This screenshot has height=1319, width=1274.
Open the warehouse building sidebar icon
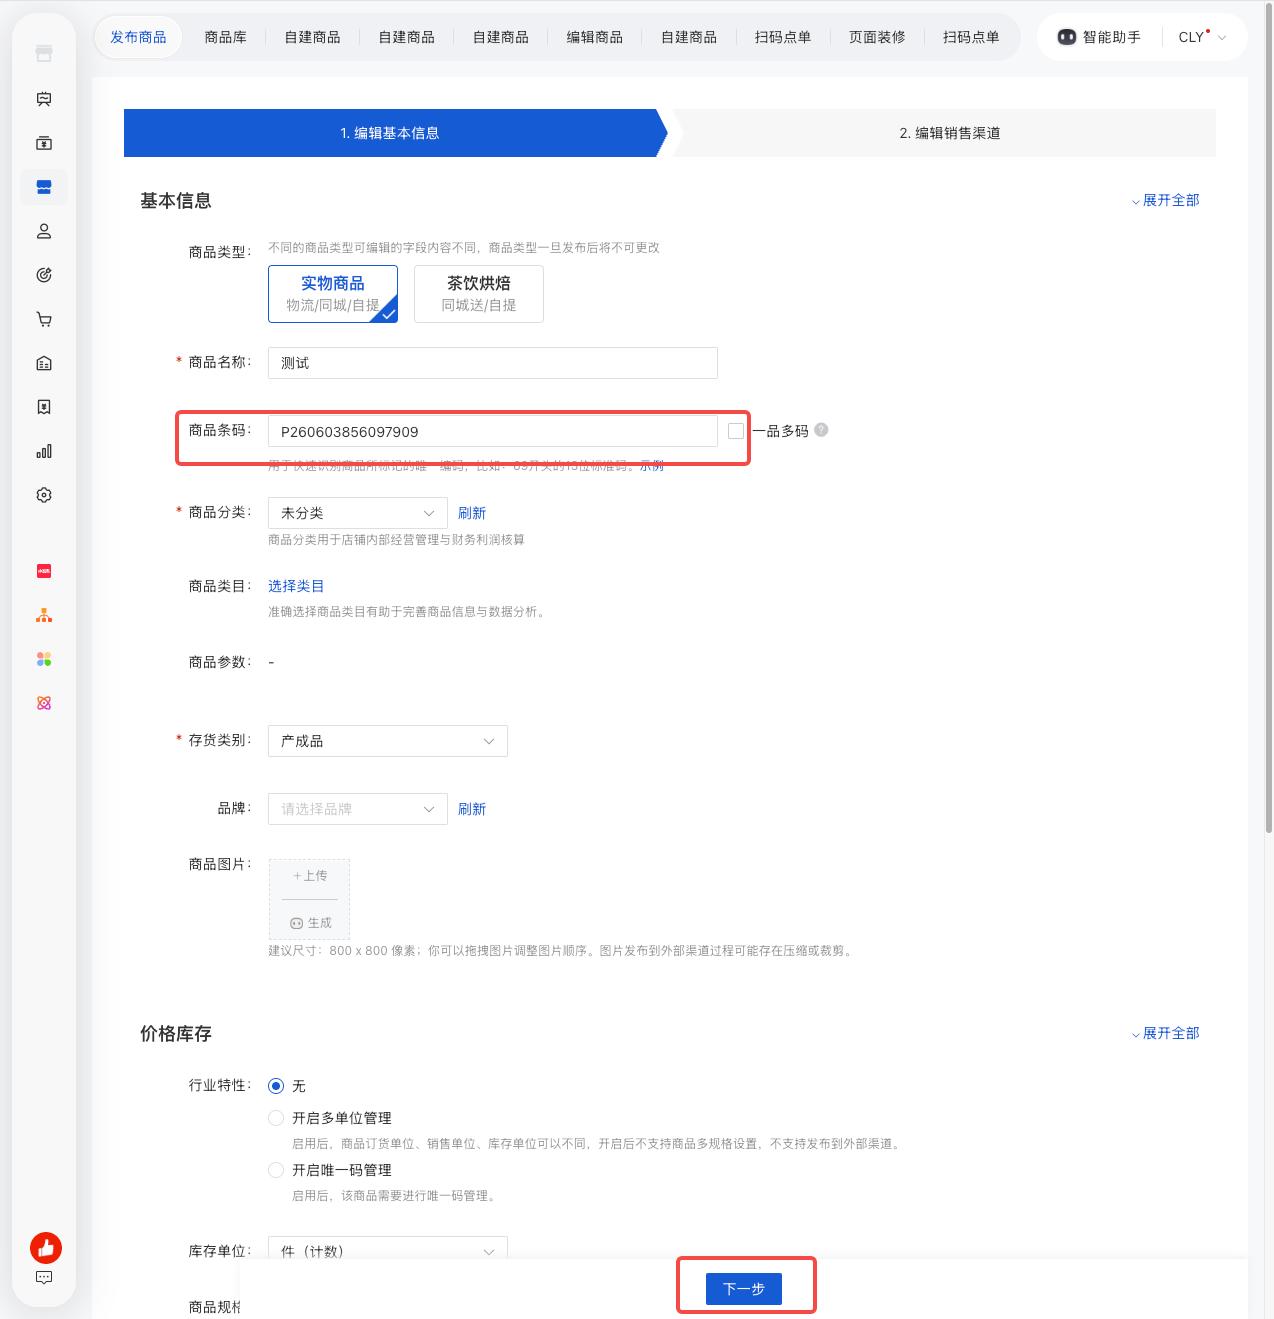(x=44, y=363)
